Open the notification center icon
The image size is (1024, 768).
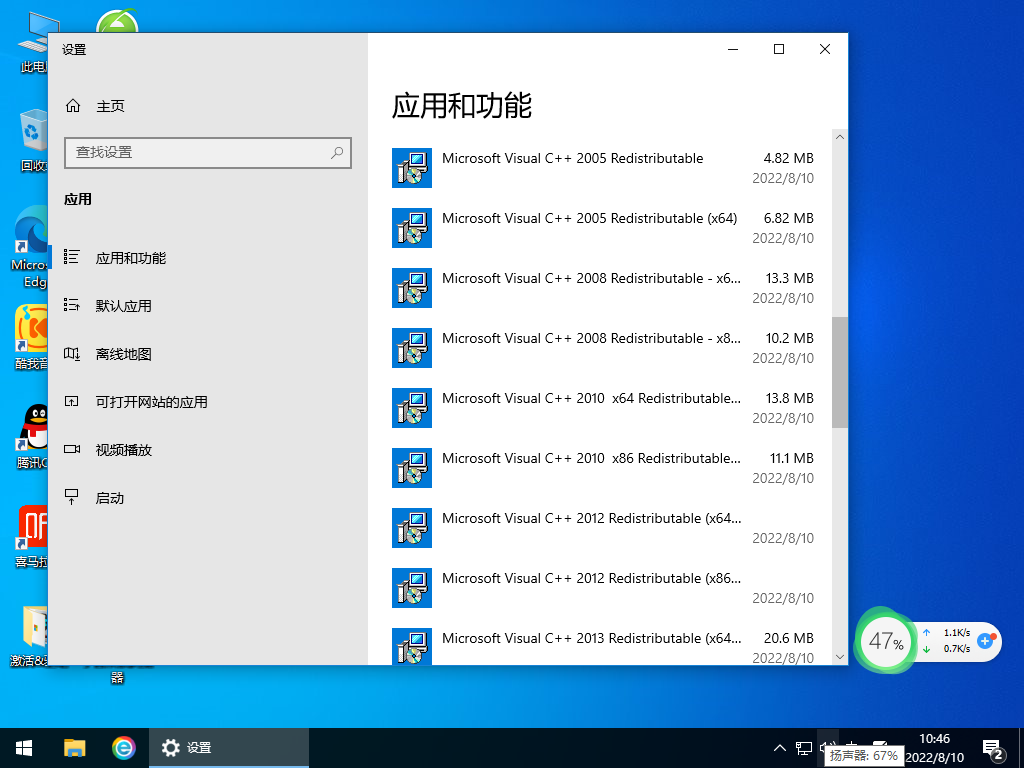tap(992, 748)
